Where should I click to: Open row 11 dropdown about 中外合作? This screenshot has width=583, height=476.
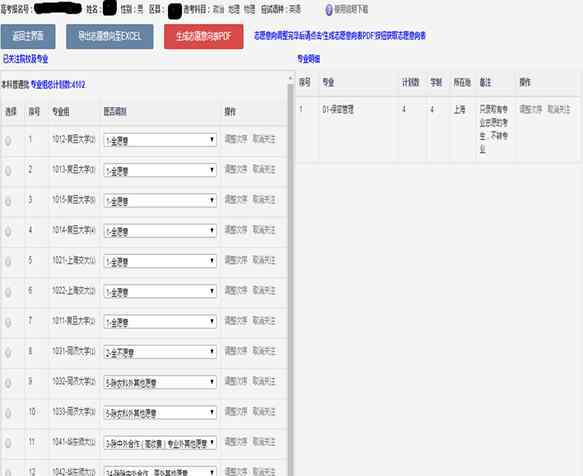point(160,443)
